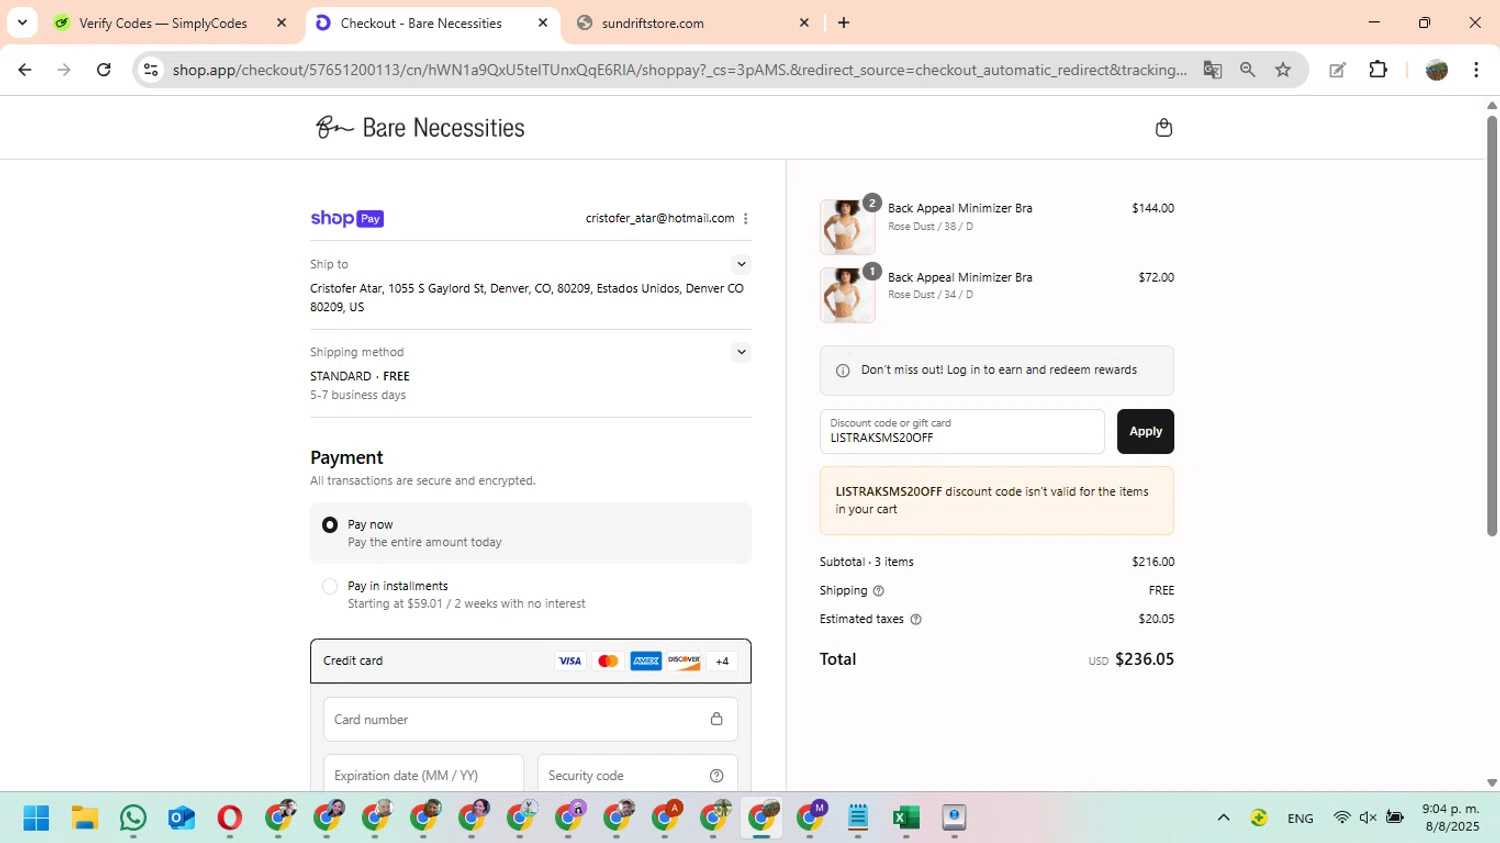The width and height of the screenshot is (1500, 843).
Task: Expand the Shipping method section
Action: pos(741,352)
